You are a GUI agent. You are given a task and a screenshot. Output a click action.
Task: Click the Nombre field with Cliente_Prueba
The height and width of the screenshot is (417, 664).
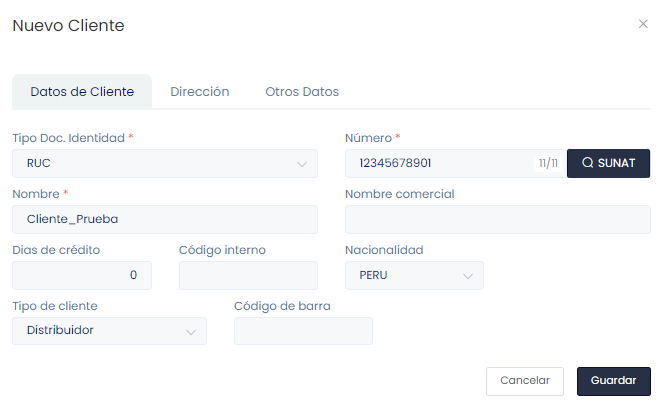point(165,219)
